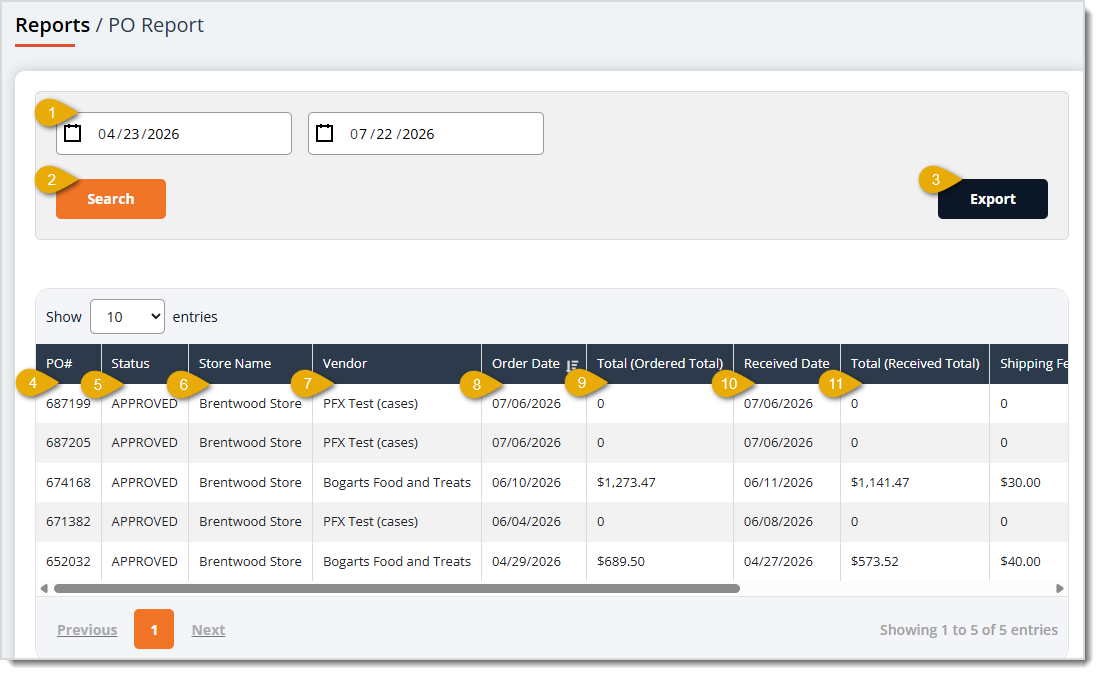Click APPROVED status in row 687199

(x=145, y=403)
